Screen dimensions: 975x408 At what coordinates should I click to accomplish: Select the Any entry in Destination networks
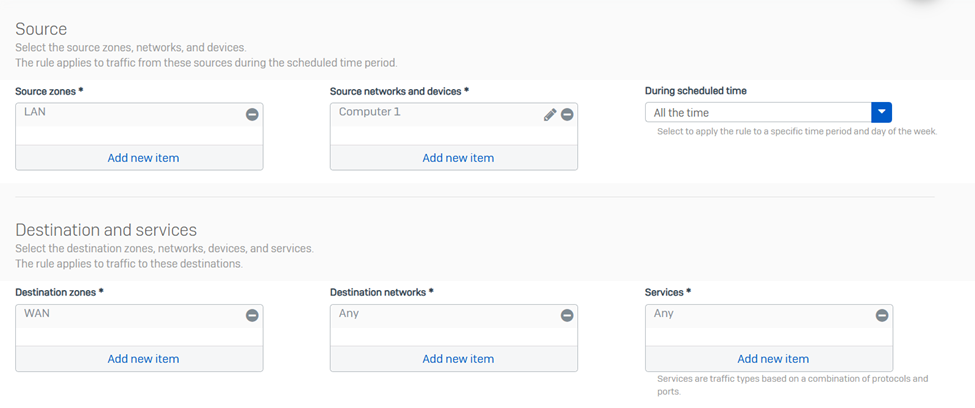click(349, 313)
